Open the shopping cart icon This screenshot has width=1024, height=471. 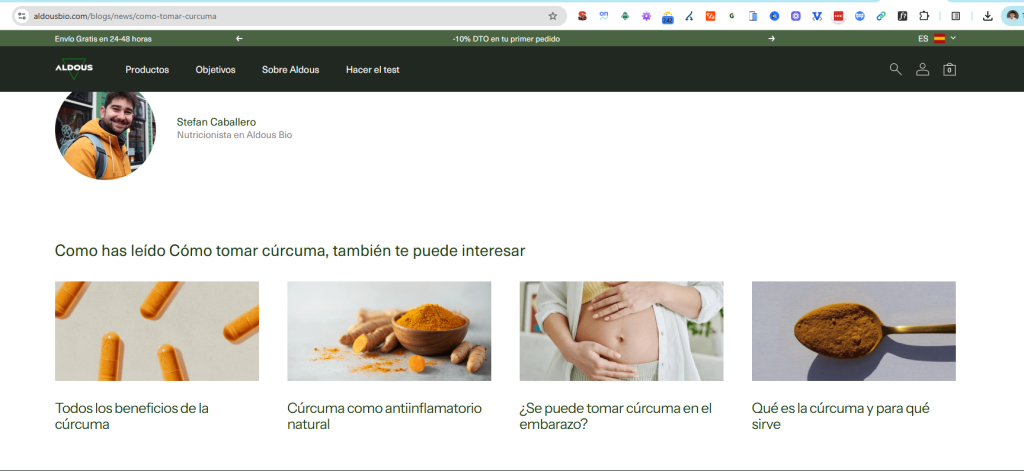949,69
